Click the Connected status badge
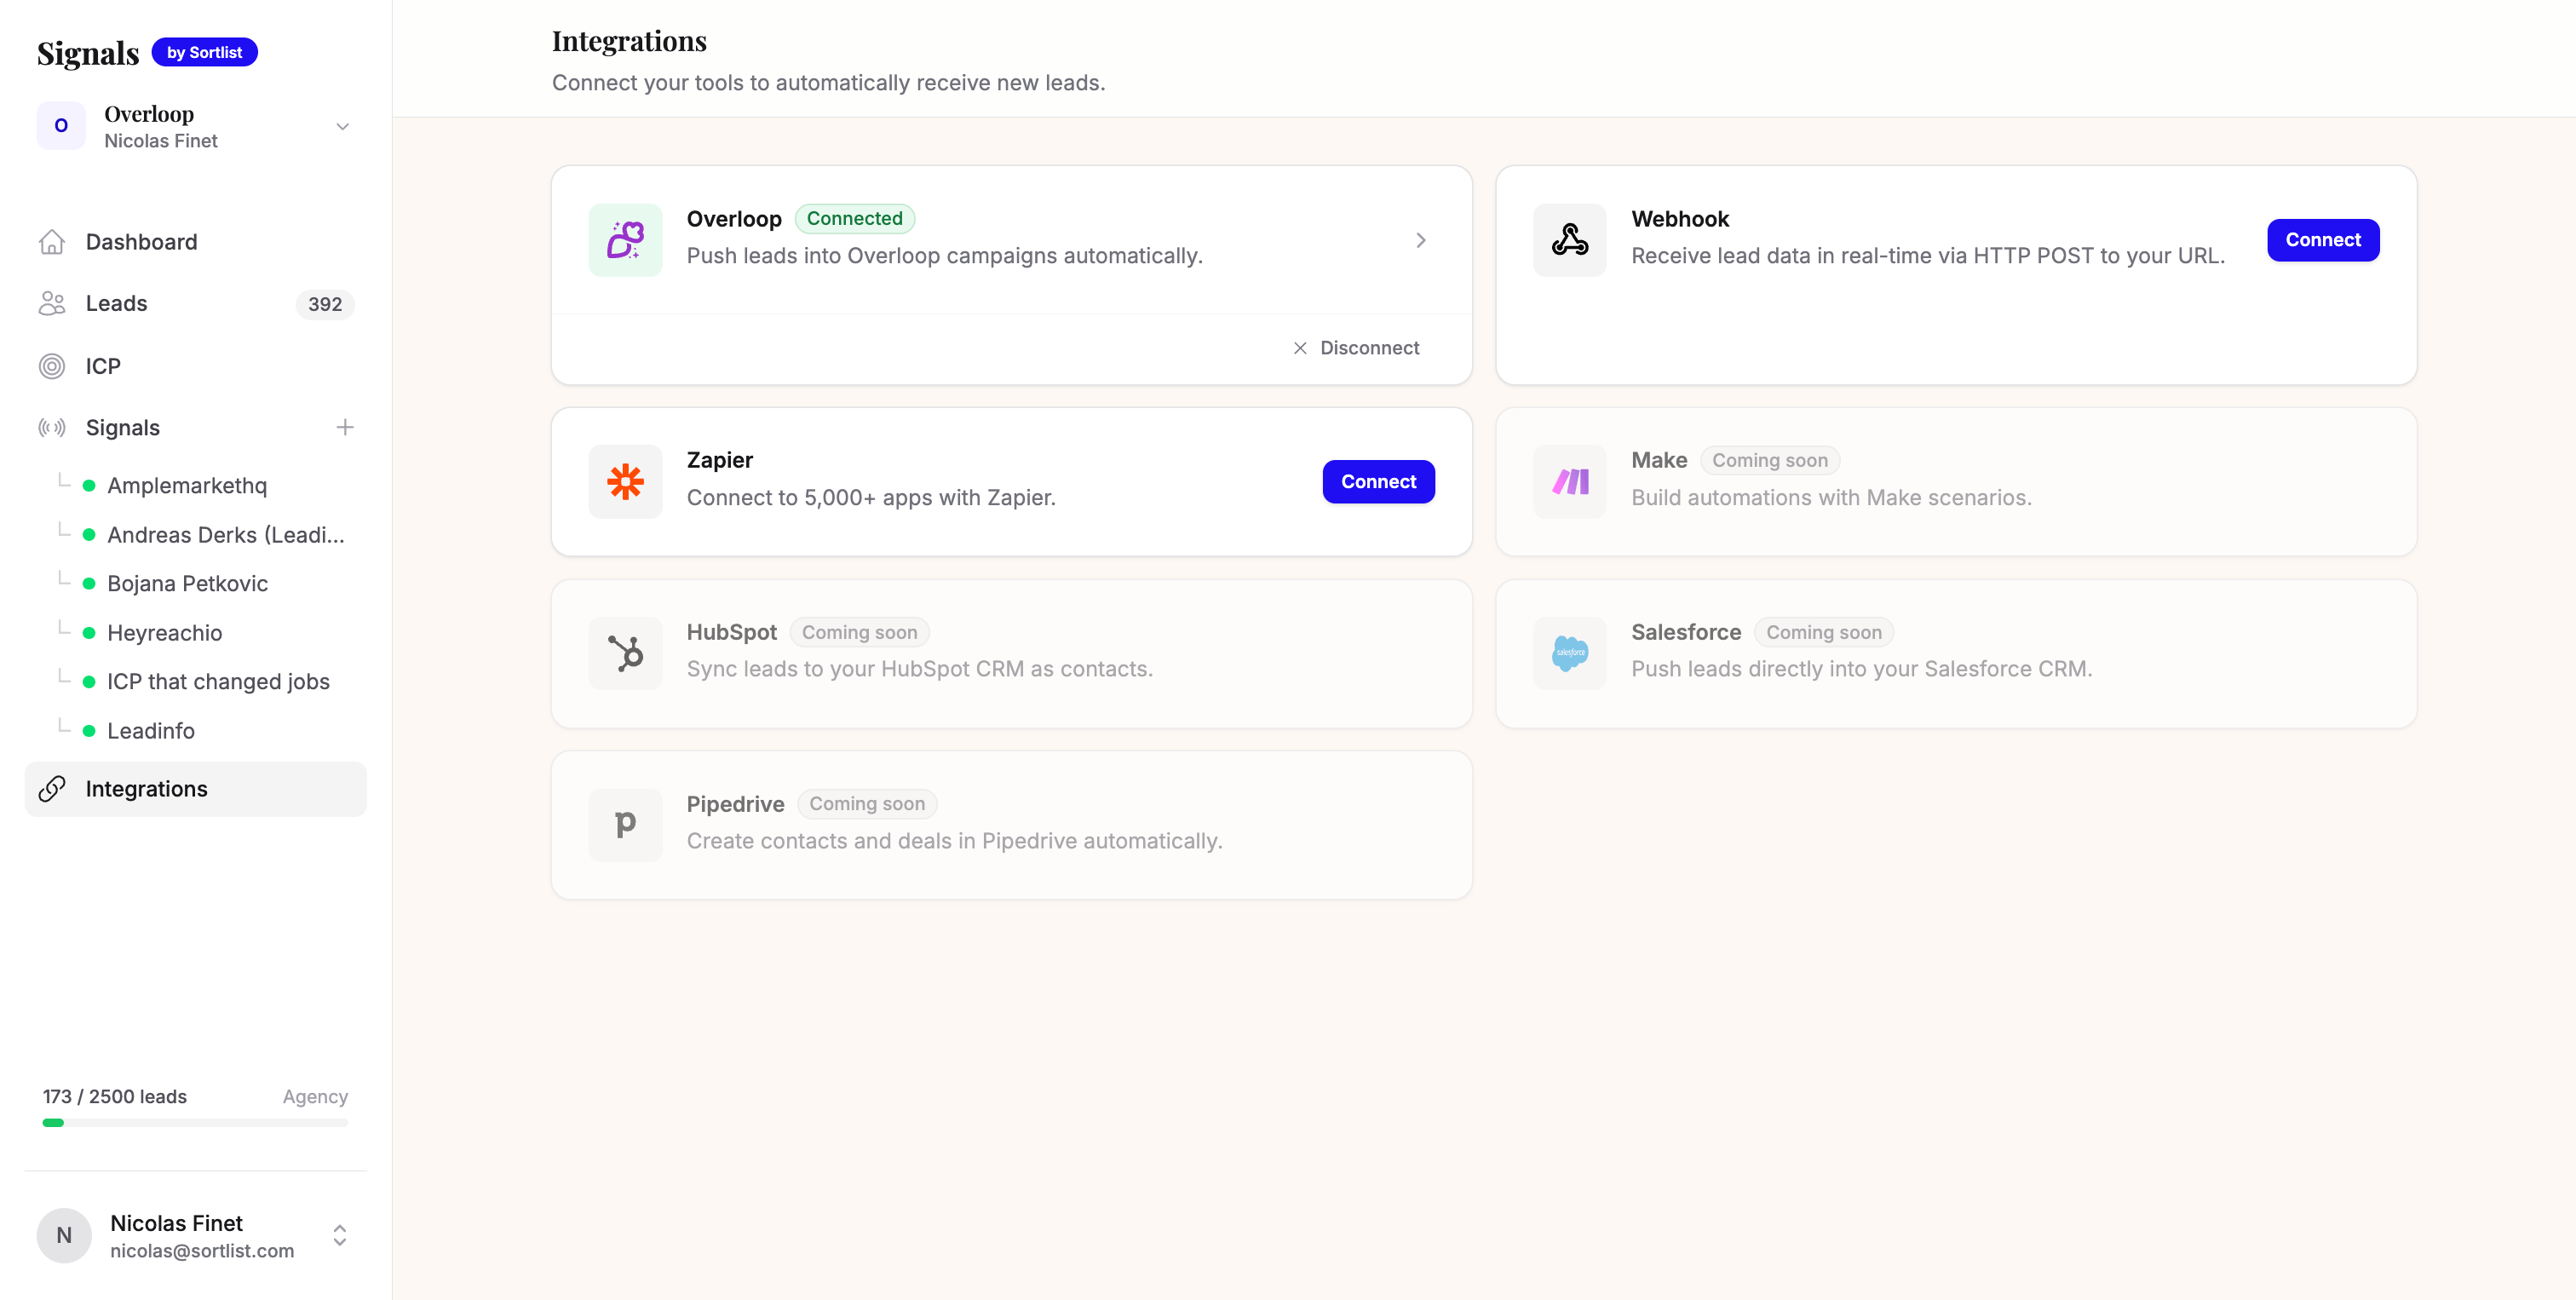Viewport: 2576px width, 1300px height. pos(854,218)
